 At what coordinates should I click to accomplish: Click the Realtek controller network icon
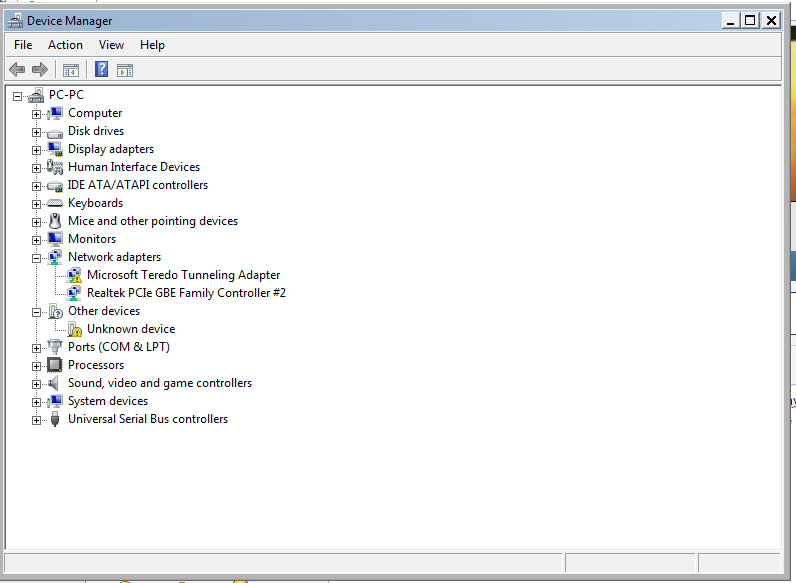point(74,293)
